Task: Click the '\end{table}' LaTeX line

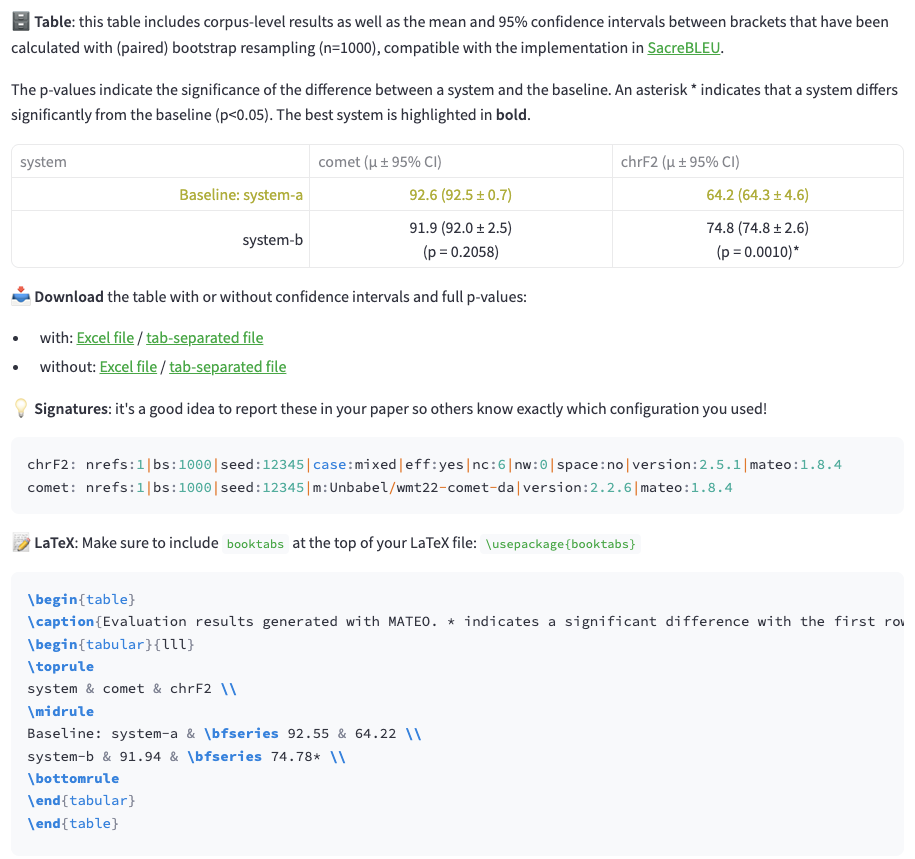Action: click(x=73, y=823)
